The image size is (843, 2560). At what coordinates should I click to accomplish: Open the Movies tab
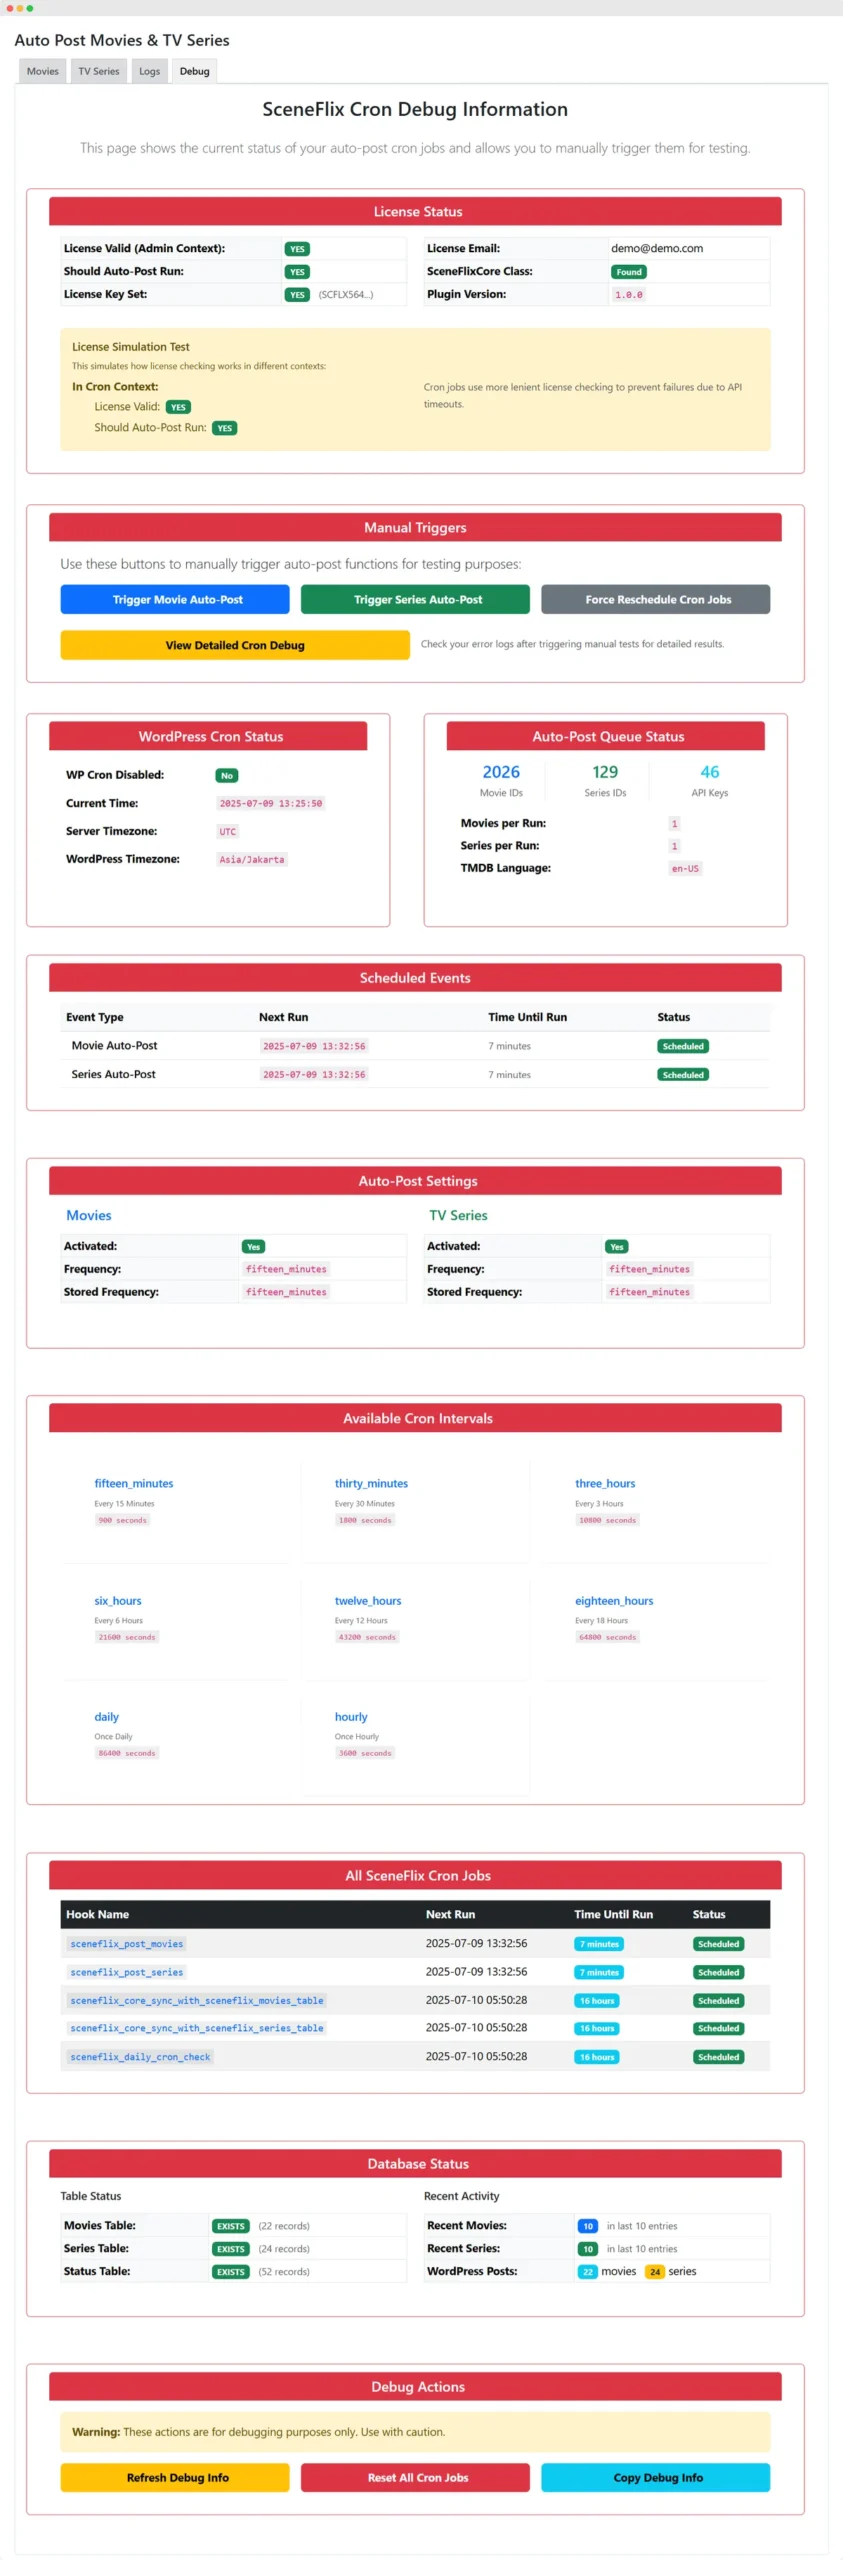pos(42,71)
